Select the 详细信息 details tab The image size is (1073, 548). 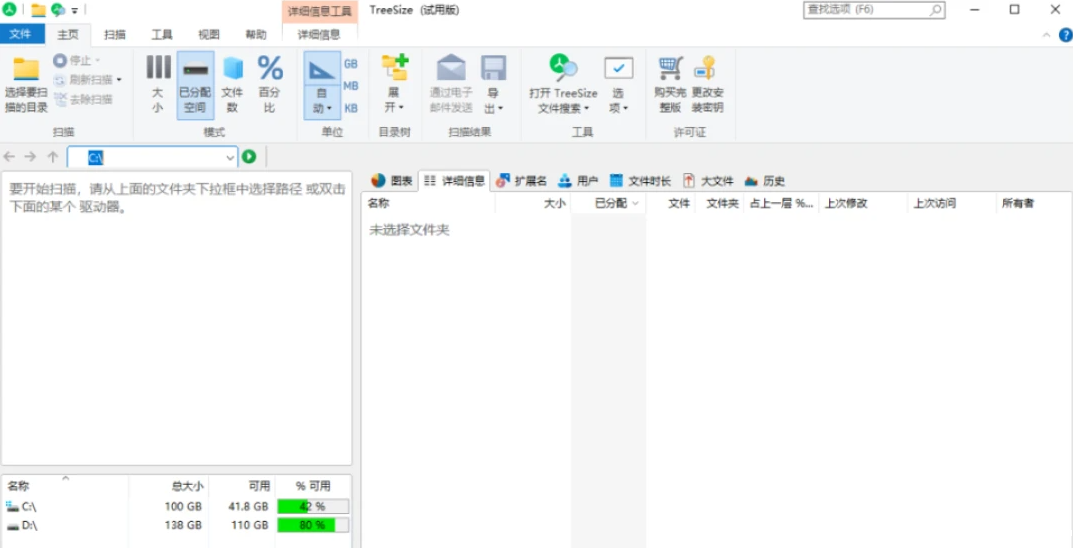pos(454,181)
